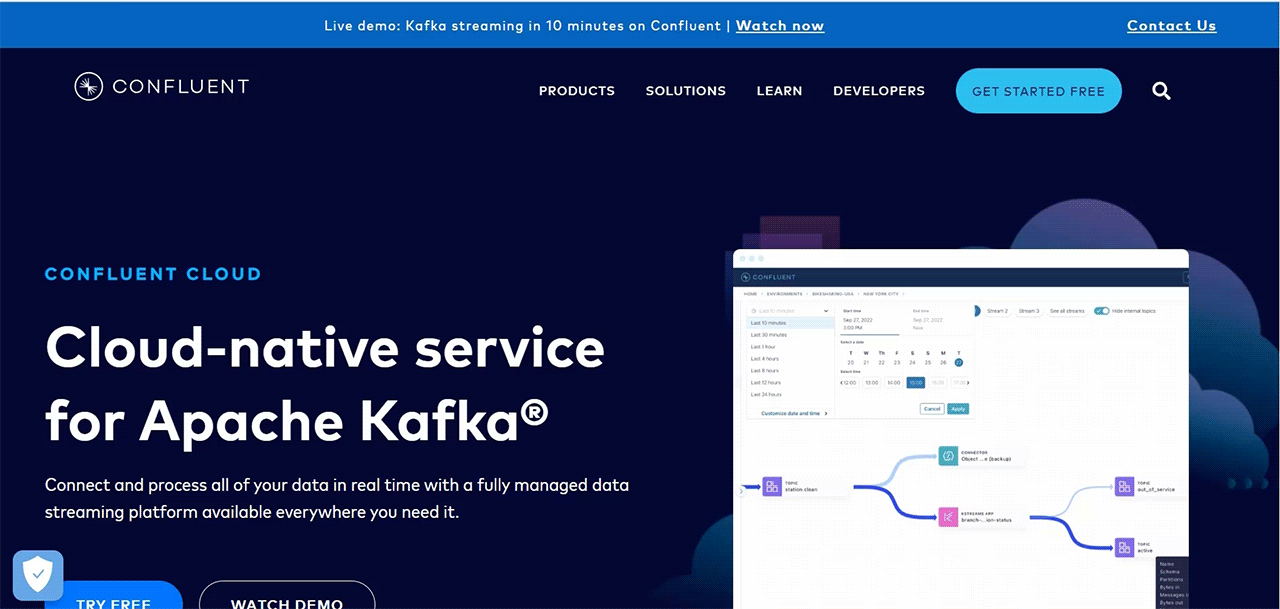Click the NEW YORK CITY breadcrumb

[x=881, y=294]
